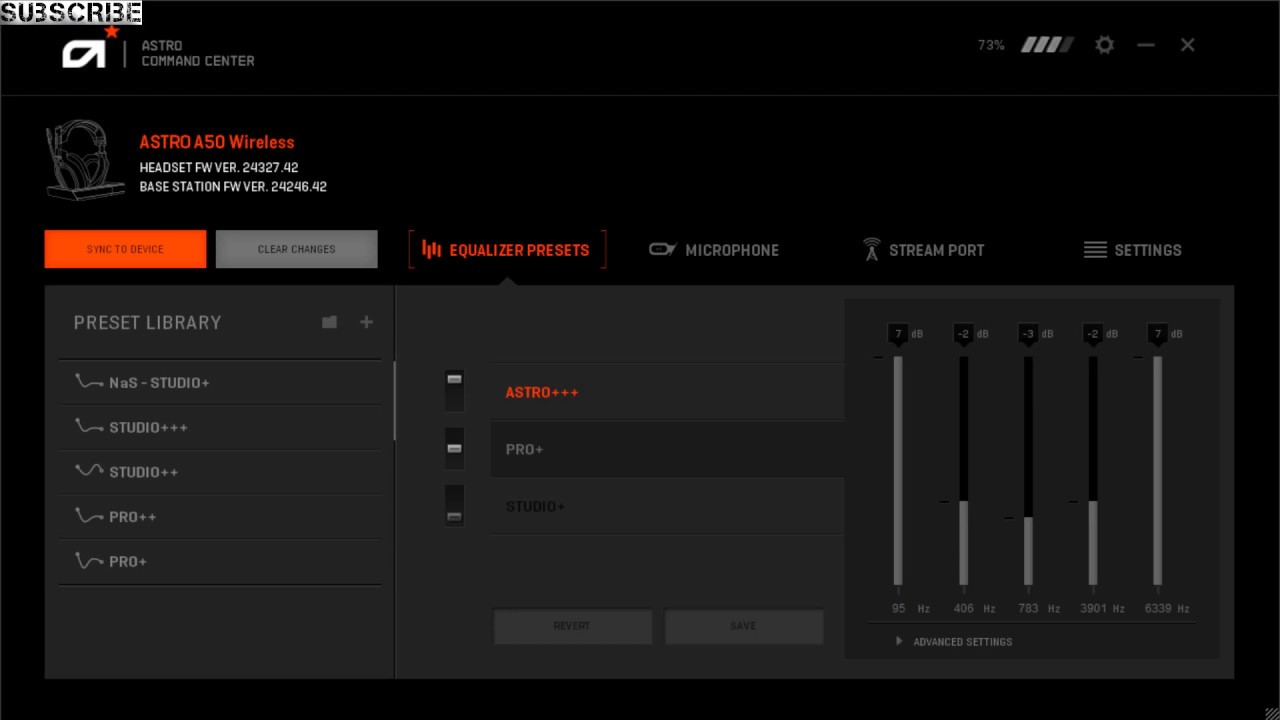
Task: Click the 73% battery percentage text
Action: point(991,45)
